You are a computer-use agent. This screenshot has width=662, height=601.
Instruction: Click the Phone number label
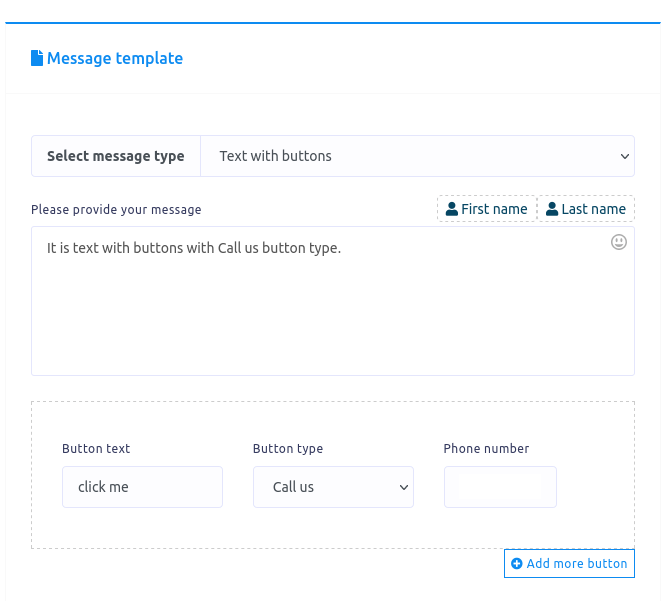coord(486,449)
